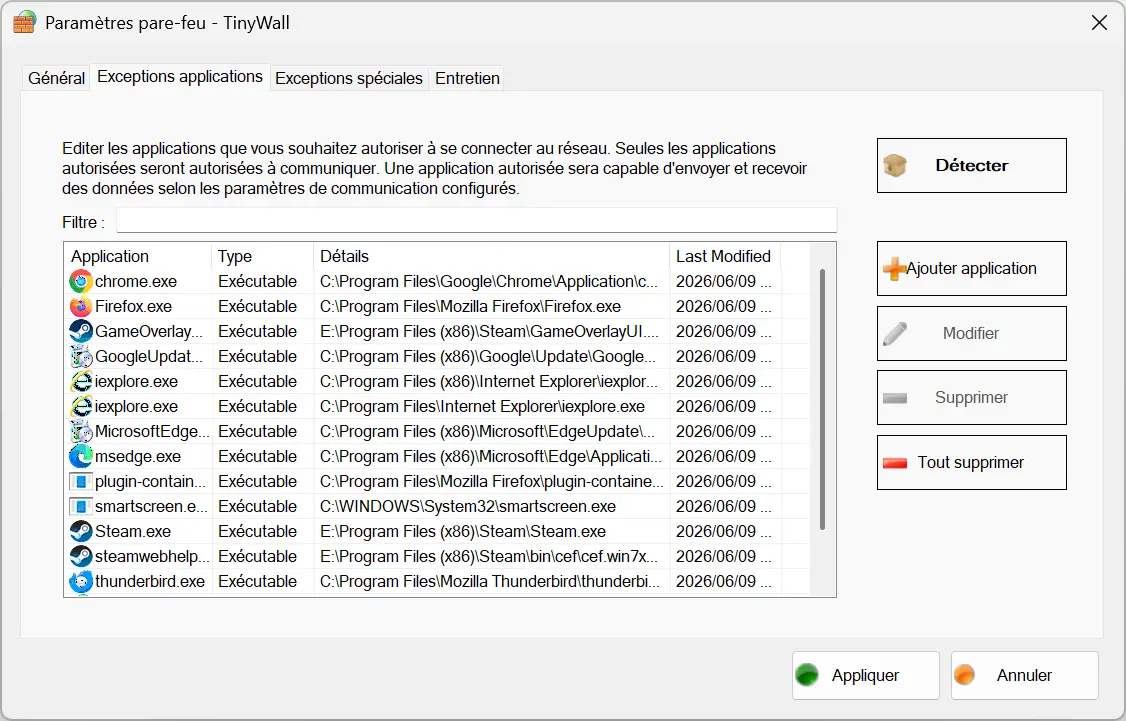The image size is (1126, 721).
Task: Select the Firefox.exe row name
Action: 134,307
